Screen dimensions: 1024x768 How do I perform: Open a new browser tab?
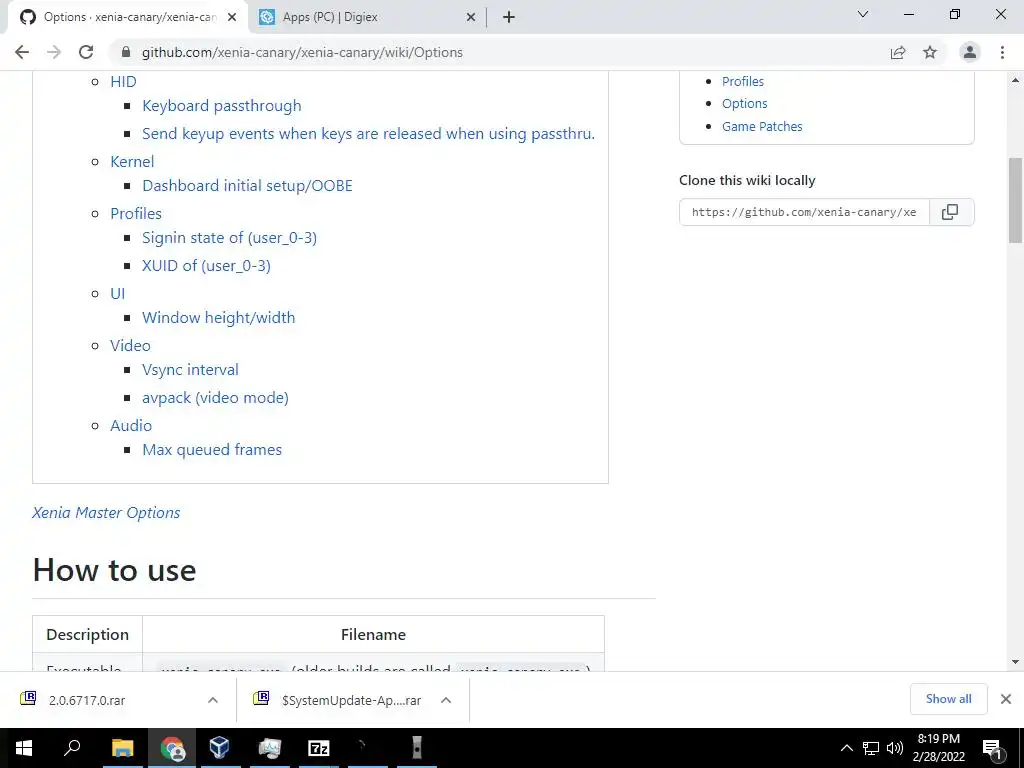coord(509,17)
